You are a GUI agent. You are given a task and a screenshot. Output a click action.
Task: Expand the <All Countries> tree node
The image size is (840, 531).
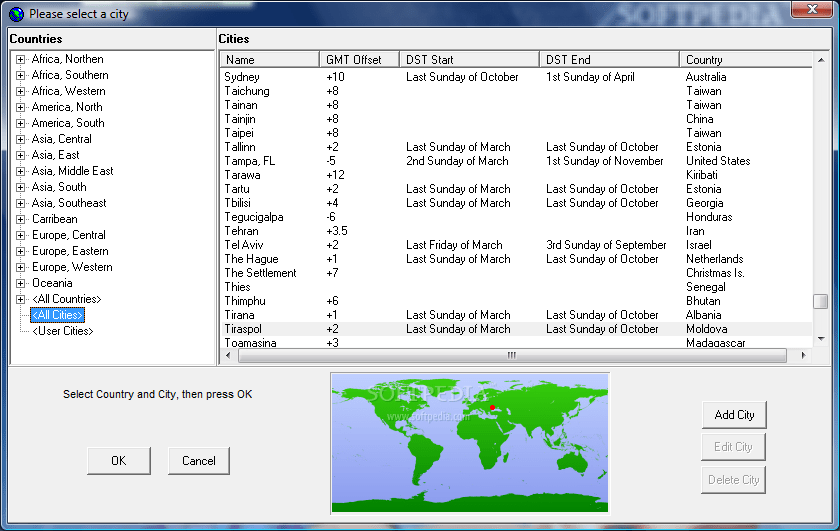point(20,300)
